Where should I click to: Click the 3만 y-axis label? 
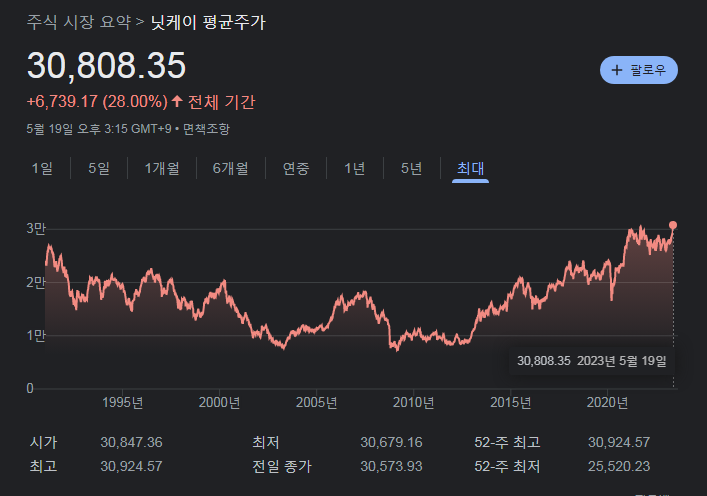click(36, 229)
